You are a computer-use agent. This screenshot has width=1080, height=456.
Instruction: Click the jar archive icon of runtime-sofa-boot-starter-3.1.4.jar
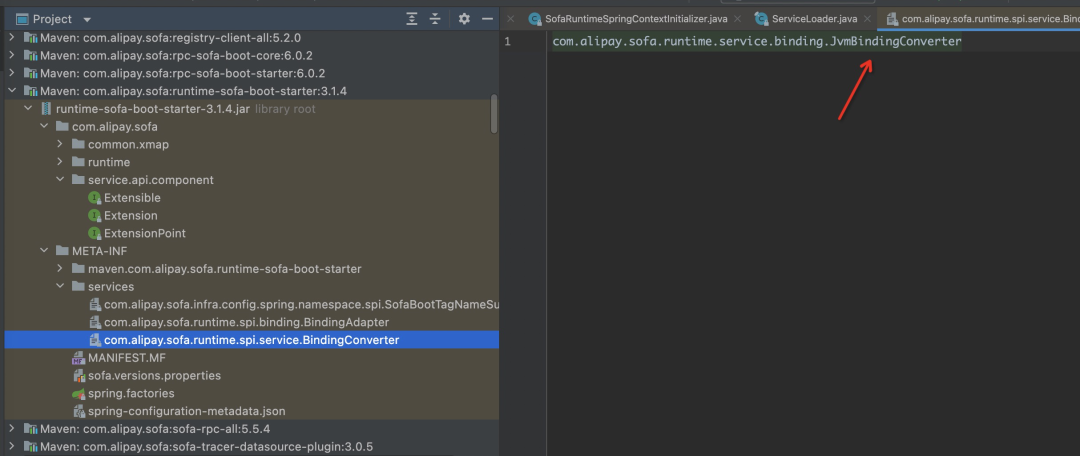click(46, 109)
